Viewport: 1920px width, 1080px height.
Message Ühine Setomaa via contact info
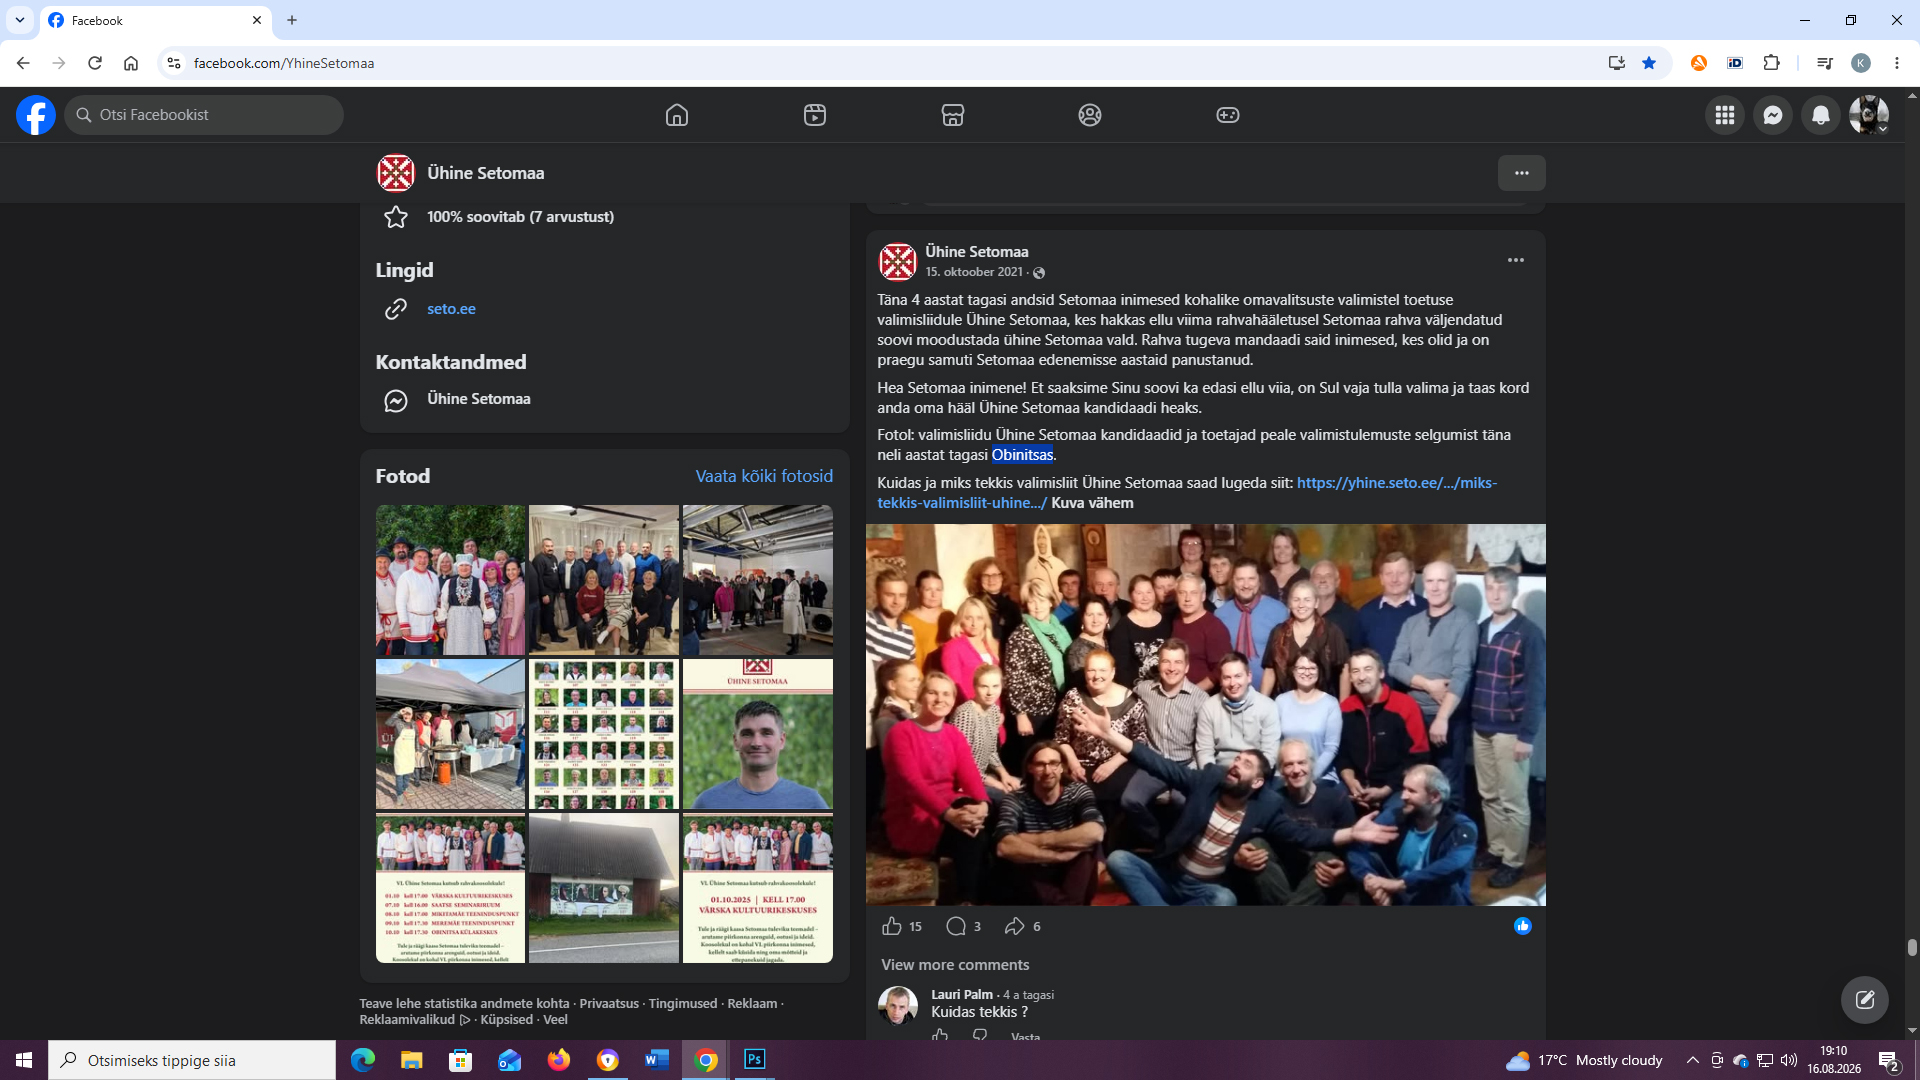point(479,399)
